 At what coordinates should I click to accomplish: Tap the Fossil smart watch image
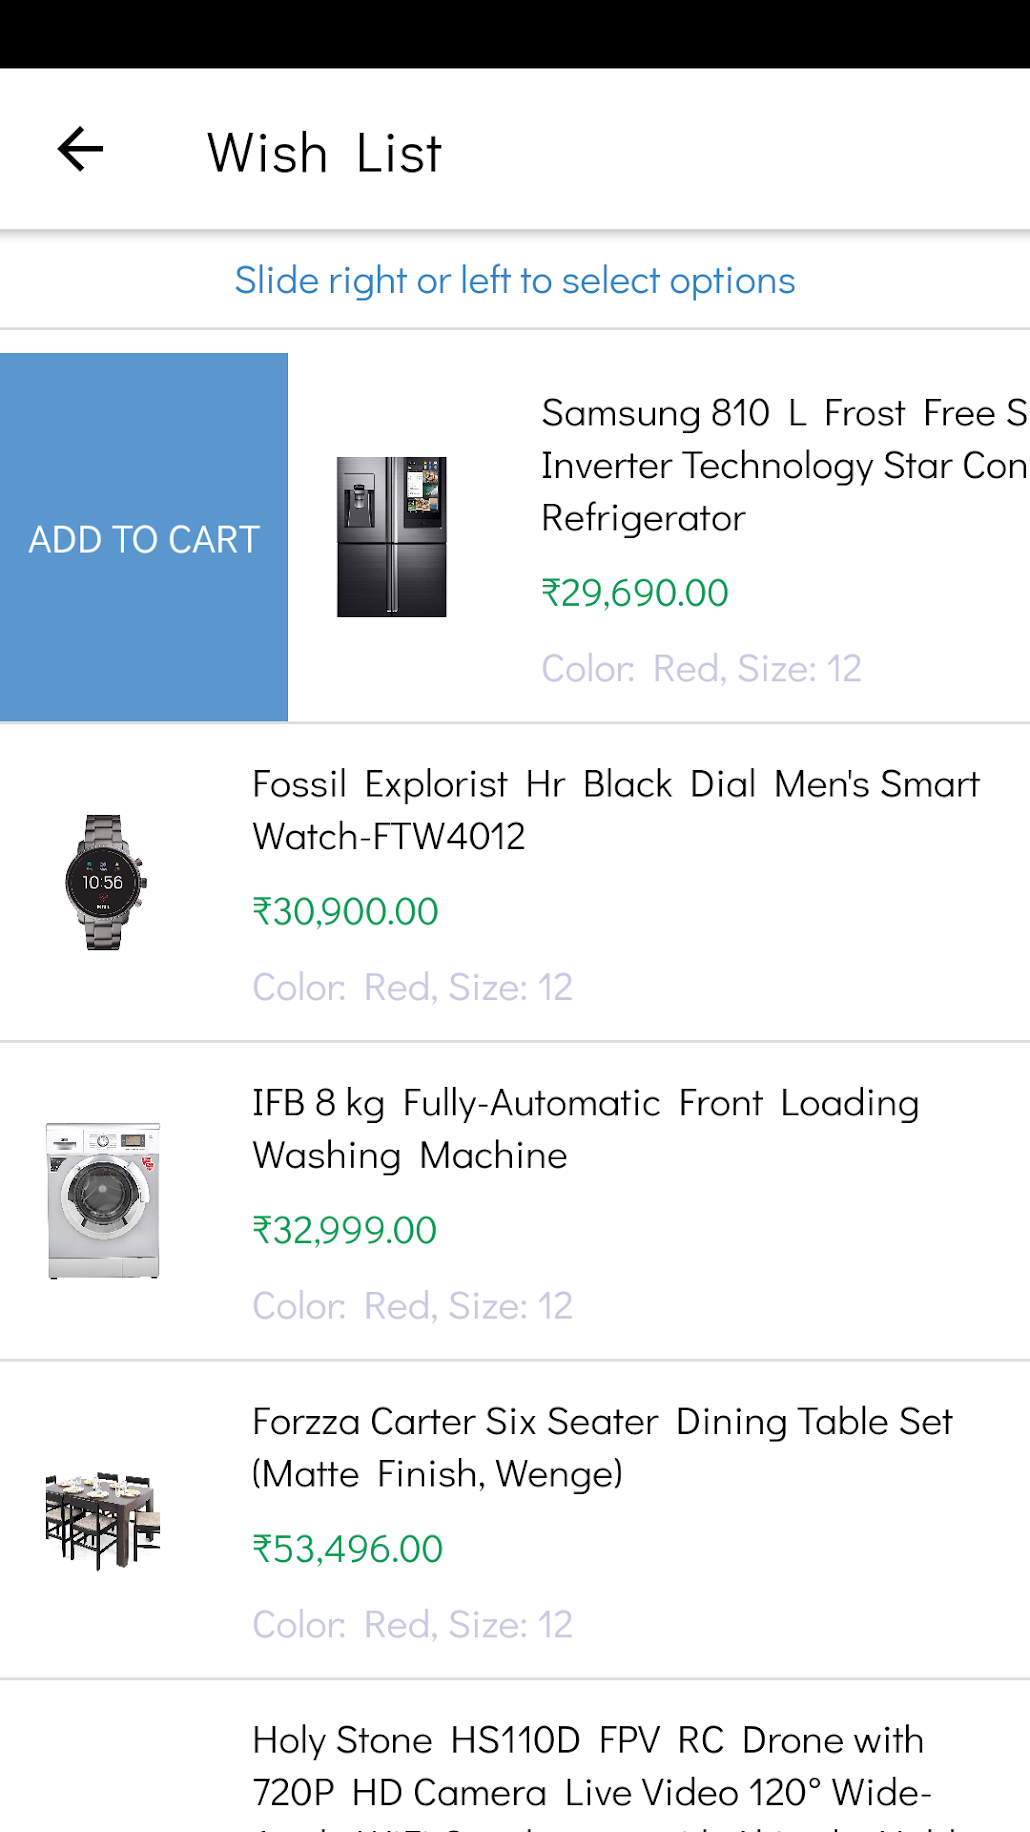[104, 882]
